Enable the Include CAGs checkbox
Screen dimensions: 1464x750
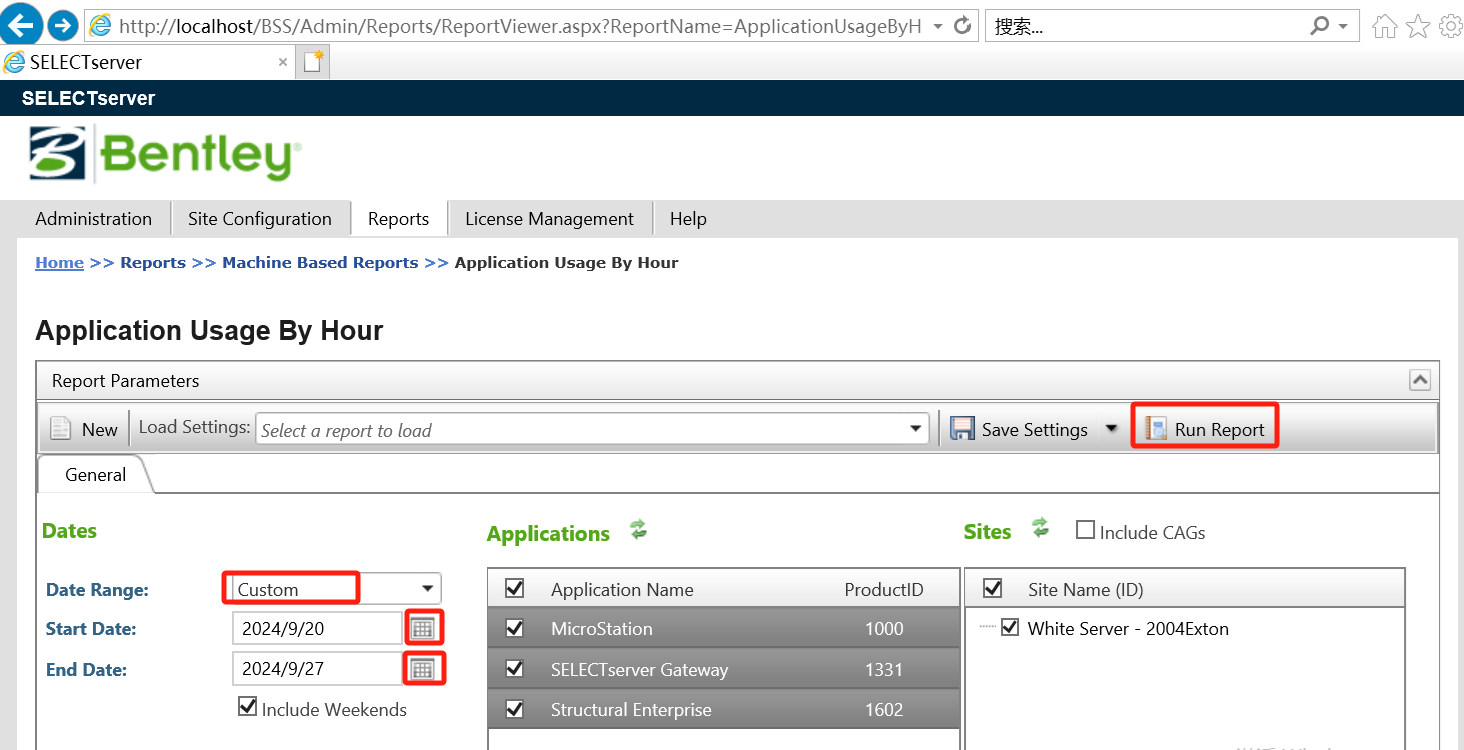(1085, 530)
